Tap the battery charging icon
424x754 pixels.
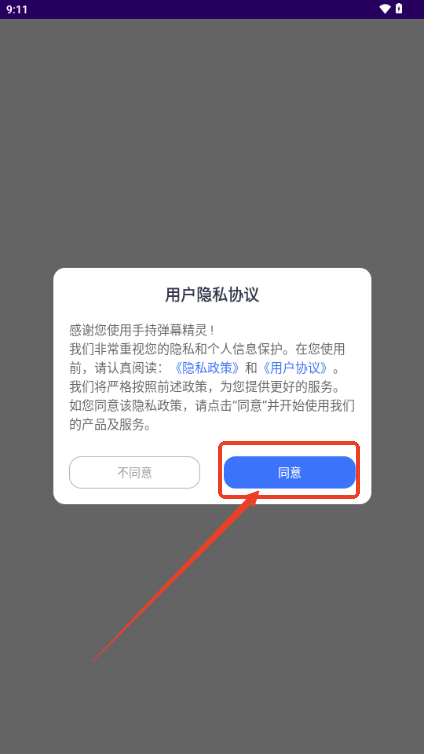pos(399,9)
